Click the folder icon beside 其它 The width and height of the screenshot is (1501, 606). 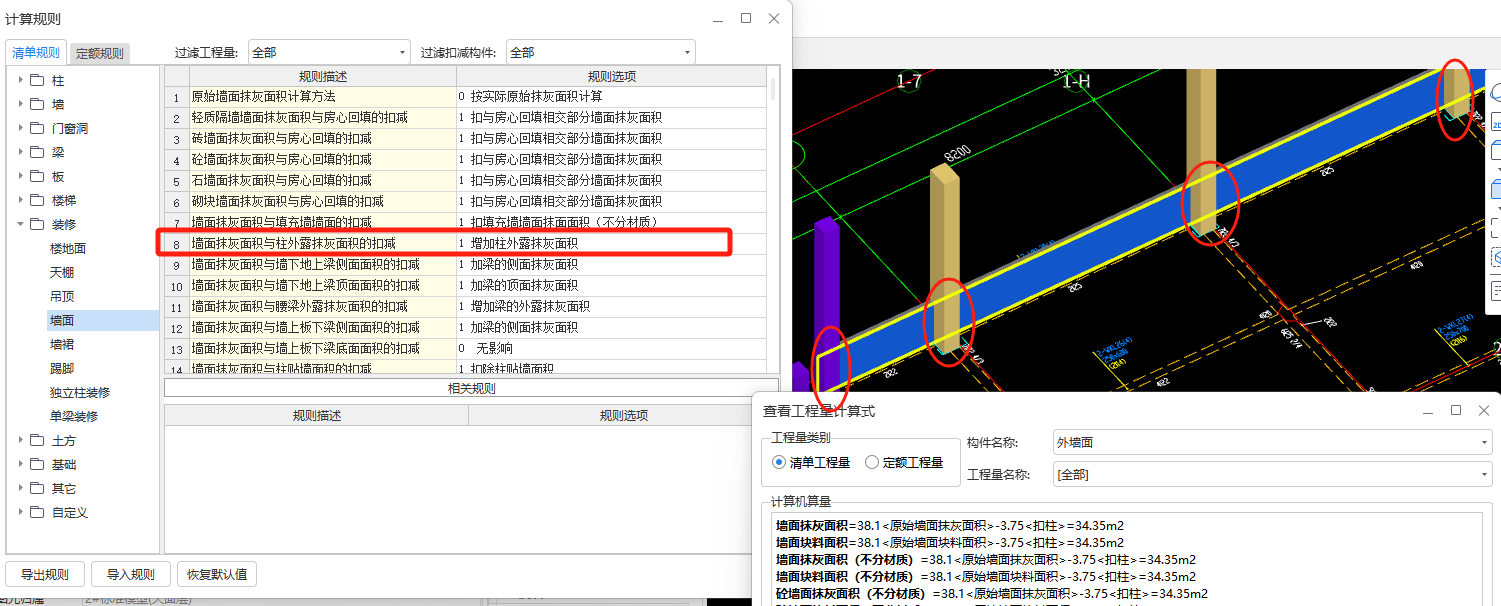(x=37, y=488)
